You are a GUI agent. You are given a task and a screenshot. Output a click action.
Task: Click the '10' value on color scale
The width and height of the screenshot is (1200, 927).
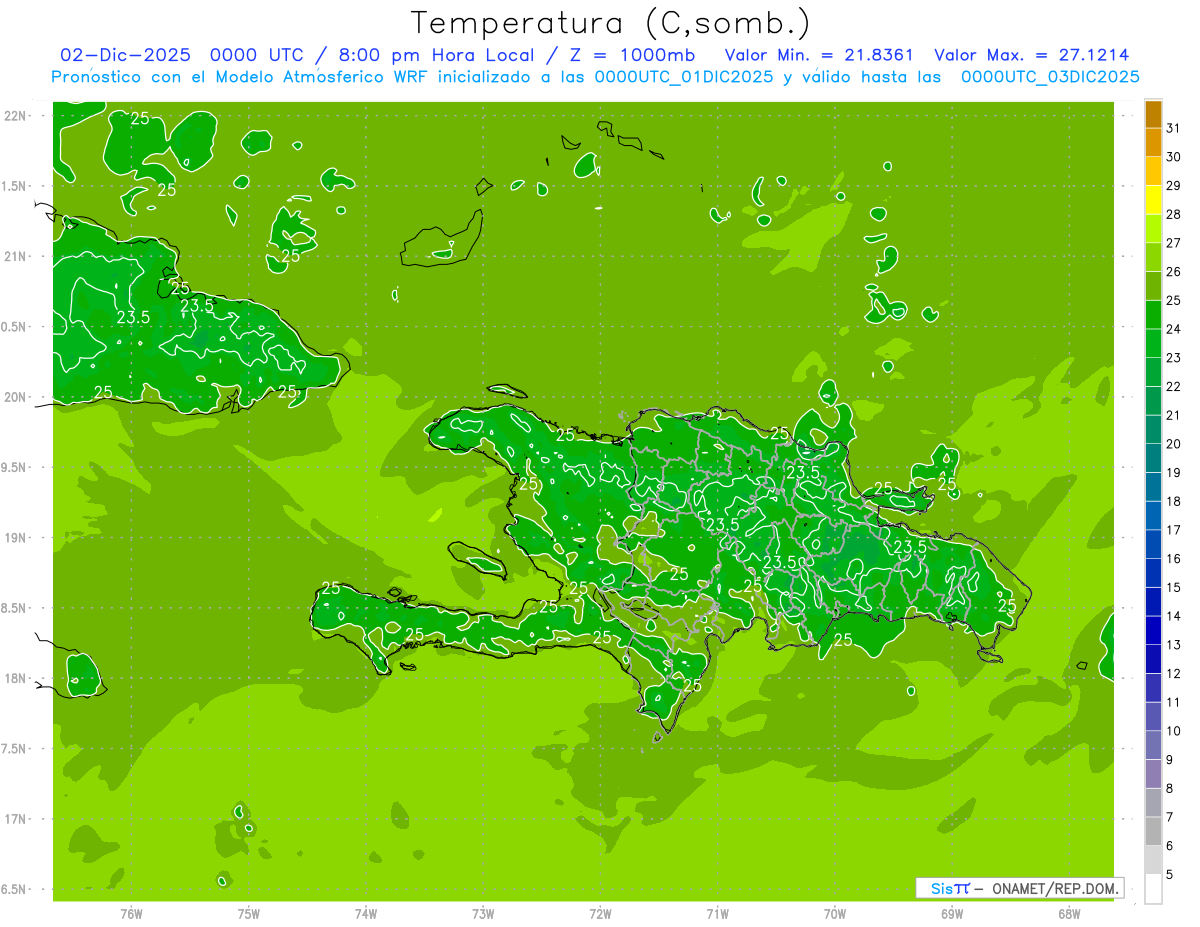tap(1173, 731)
